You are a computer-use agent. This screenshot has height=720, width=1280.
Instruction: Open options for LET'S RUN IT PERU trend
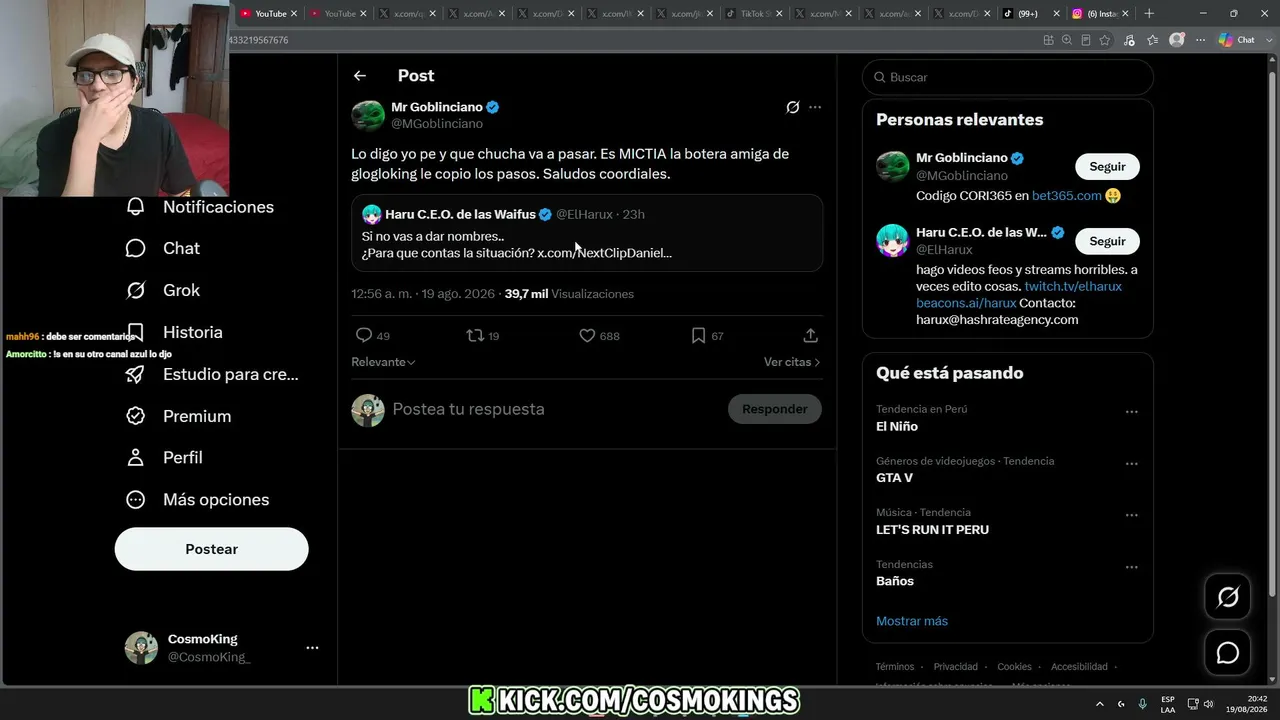(1132, 515)
